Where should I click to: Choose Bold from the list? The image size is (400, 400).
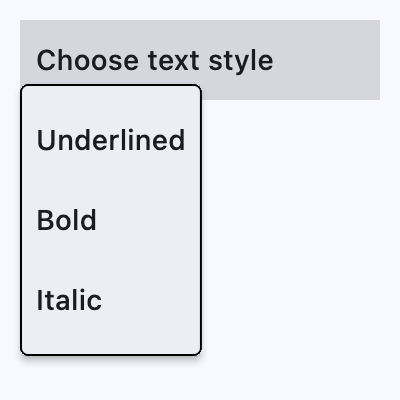pyautogui.click(x=111, y=220)
